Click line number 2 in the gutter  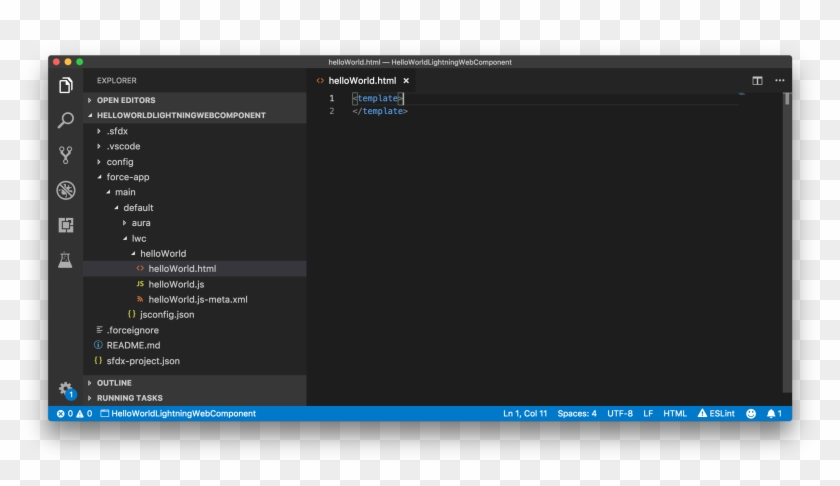(x=332, y=111)
